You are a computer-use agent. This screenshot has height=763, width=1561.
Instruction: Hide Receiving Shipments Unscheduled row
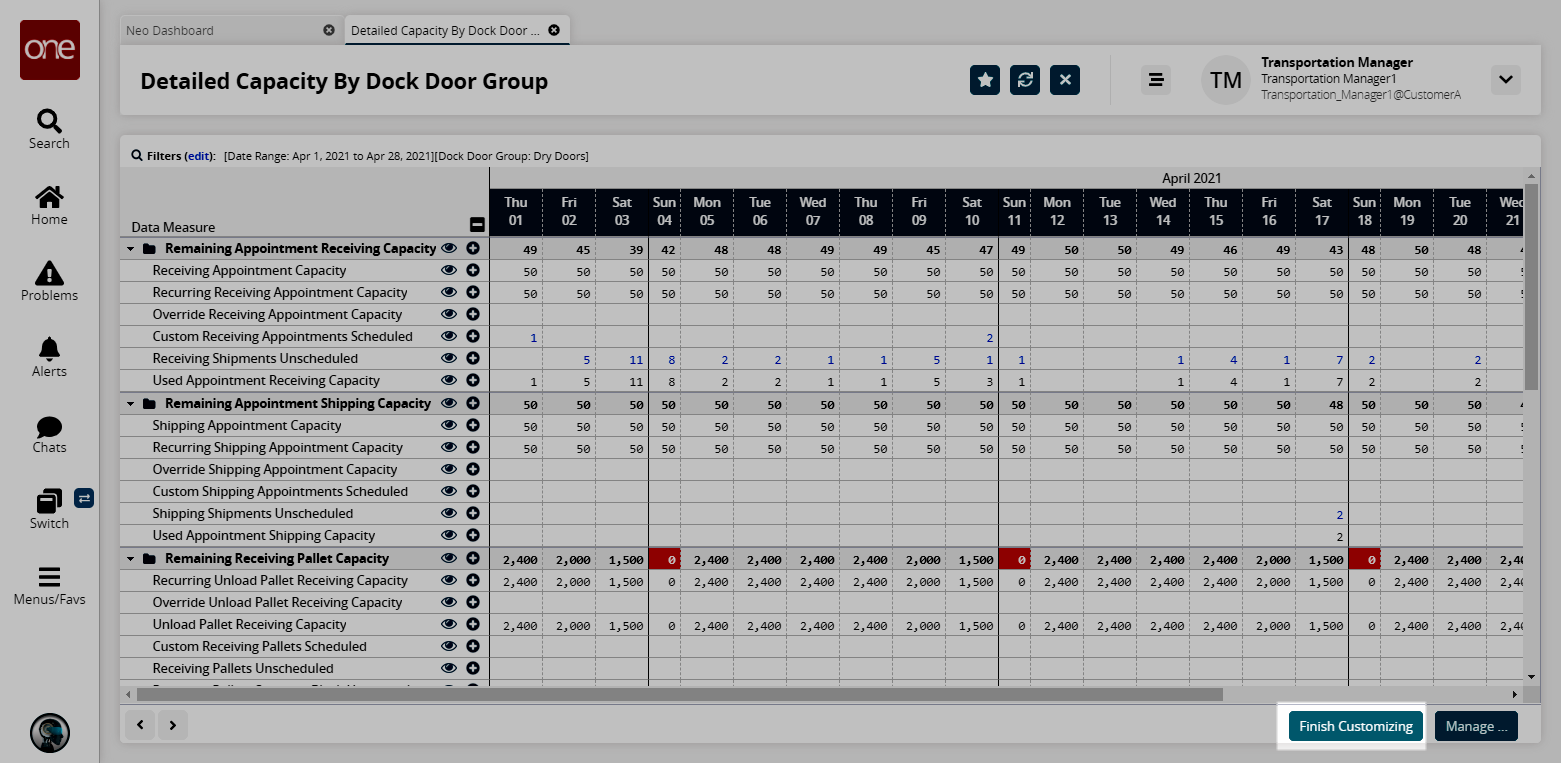449,358
